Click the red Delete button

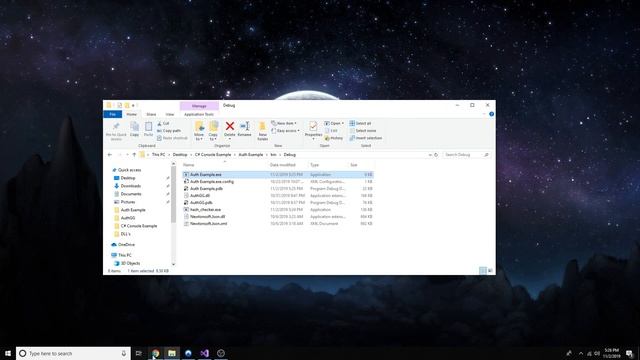tap(230, 130)
